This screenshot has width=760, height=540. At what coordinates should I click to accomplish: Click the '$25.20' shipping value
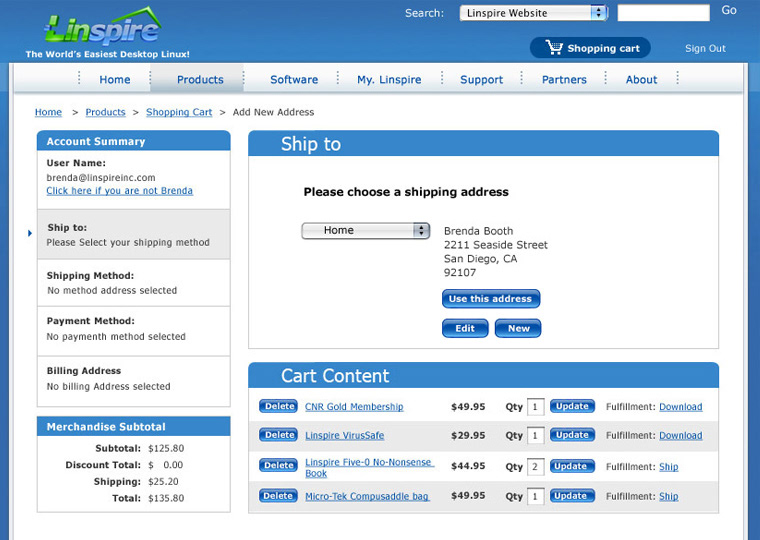(163, 482)
